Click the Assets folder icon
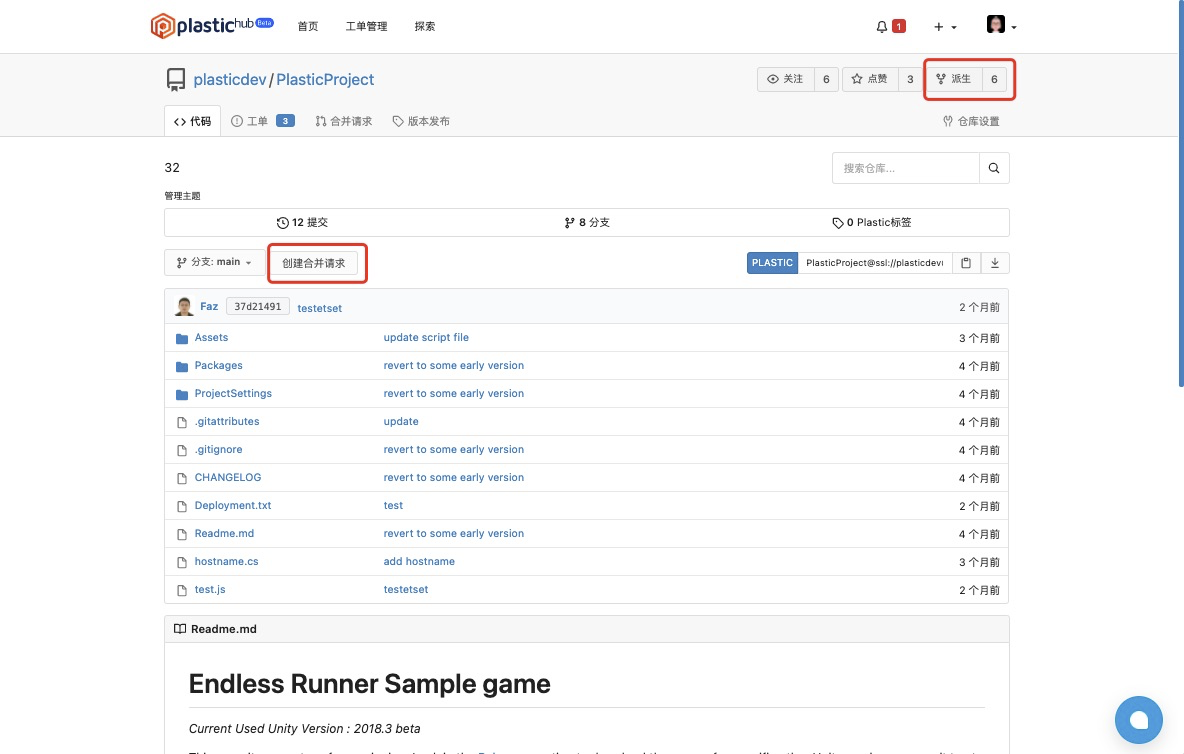The height and width of the screenshot is (754, 1184). pyautogui.click(x=182, y=338)
